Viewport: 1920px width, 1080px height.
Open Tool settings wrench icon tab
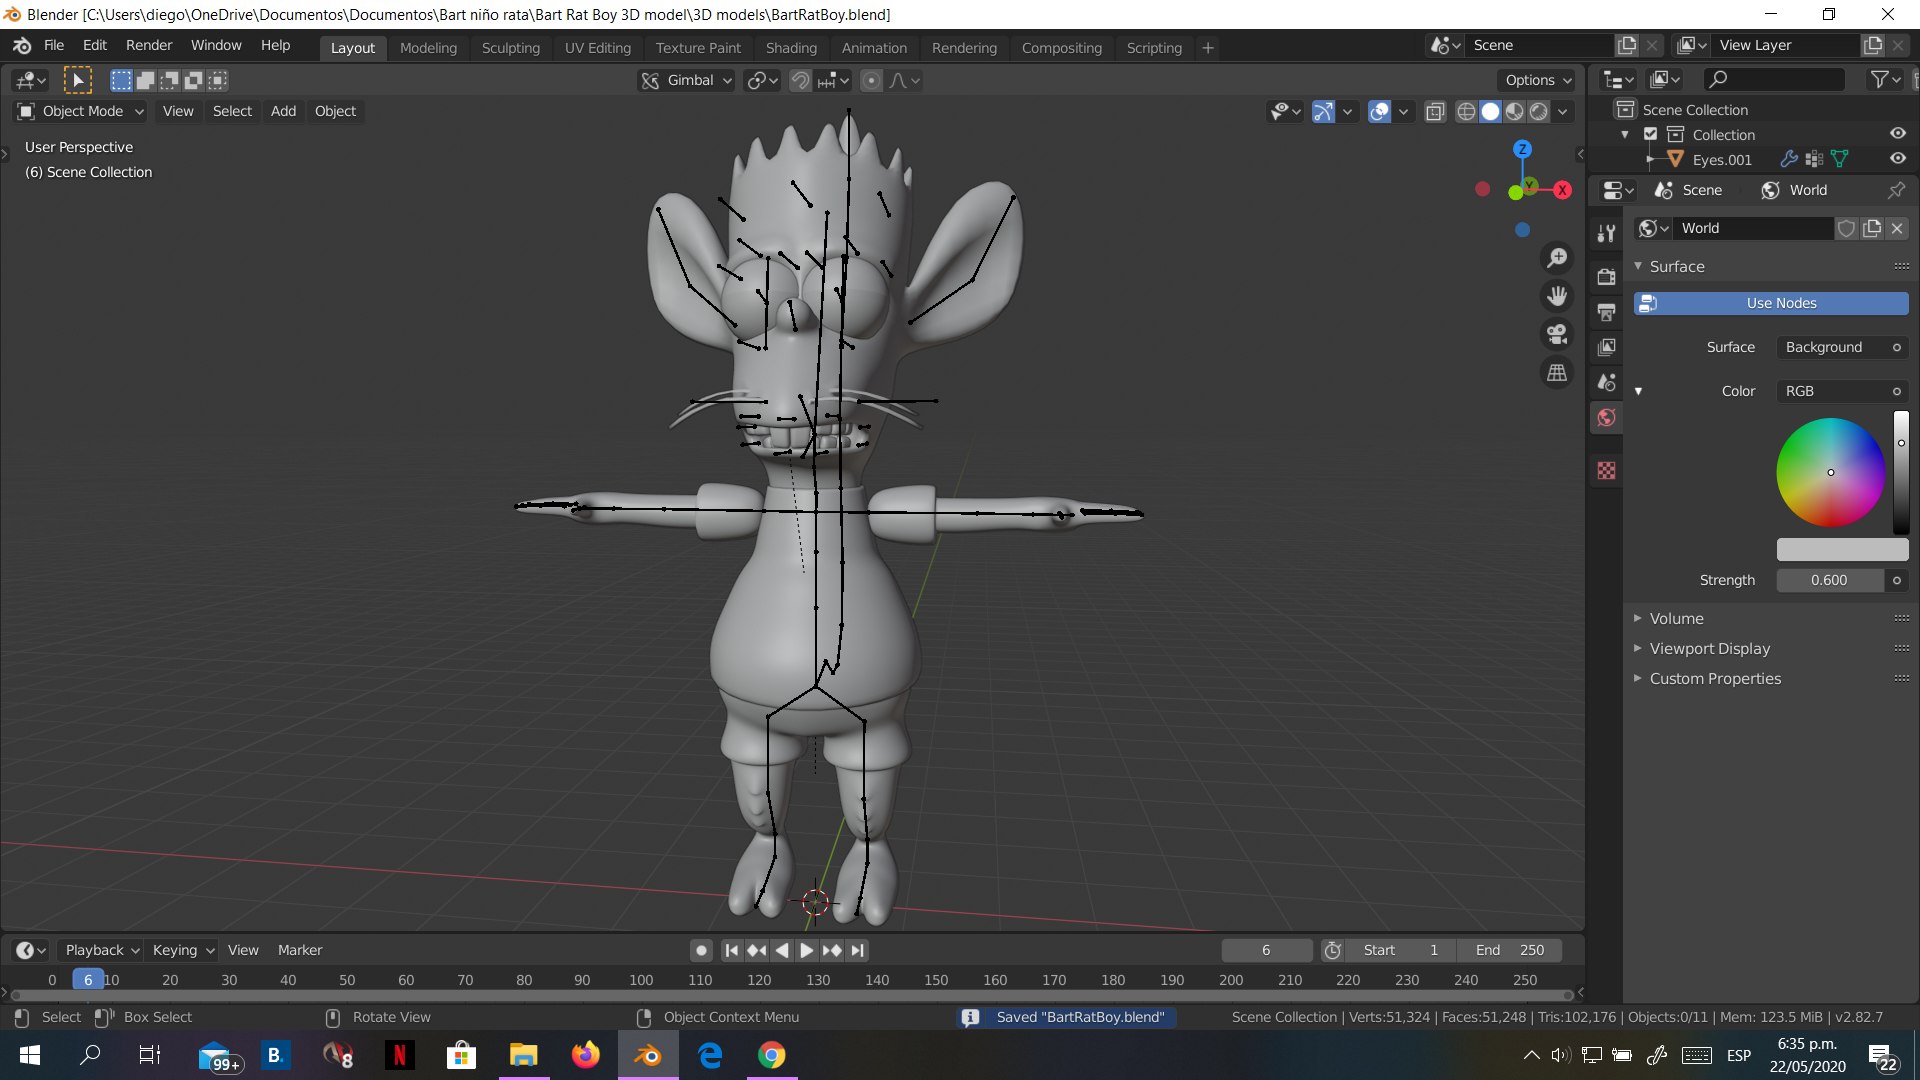(1606, 233)
